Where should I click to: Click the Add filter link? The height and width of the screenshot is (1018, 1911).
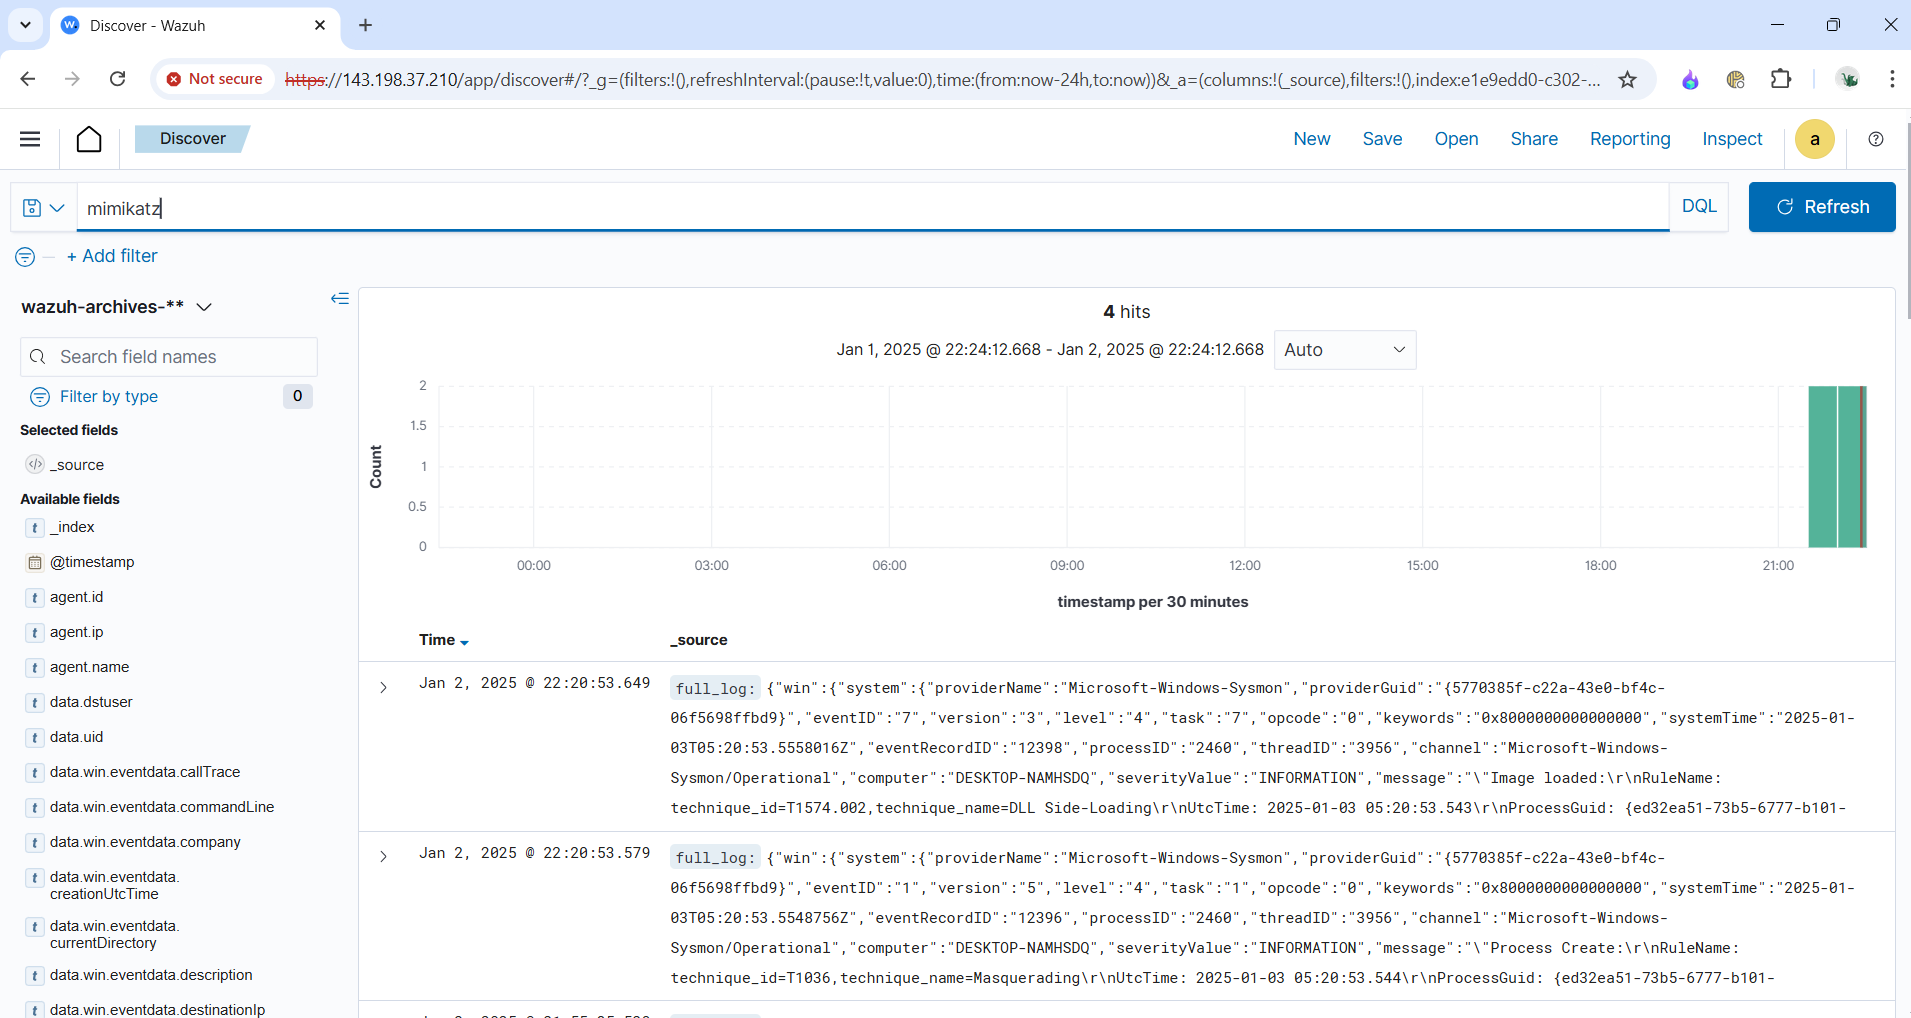pyautogui.click(x=112, y=256)
